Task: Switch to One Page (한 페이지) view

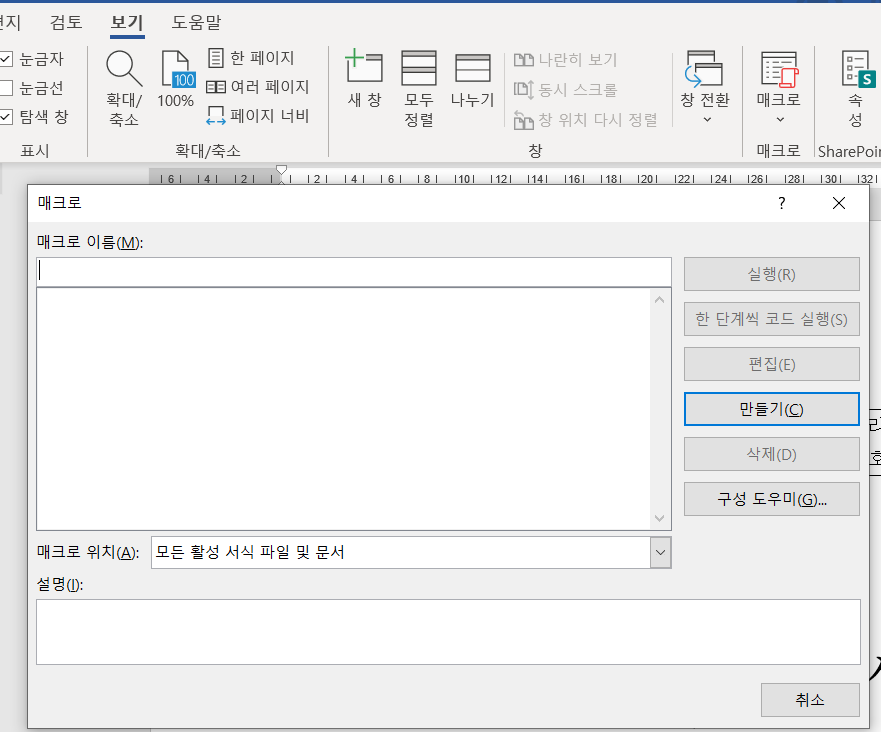Action: (x=252, y=58)
